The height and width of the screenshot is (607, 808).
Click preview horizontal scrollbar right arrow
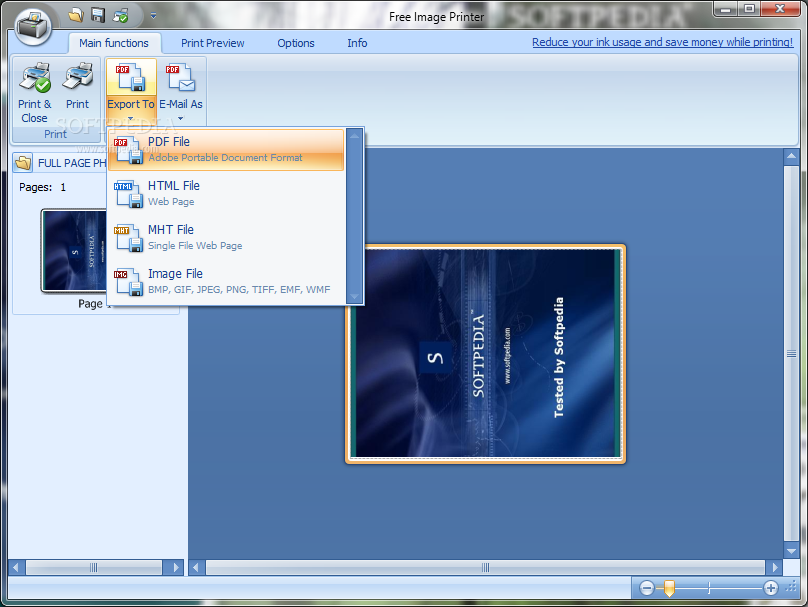tap(774, 568)
